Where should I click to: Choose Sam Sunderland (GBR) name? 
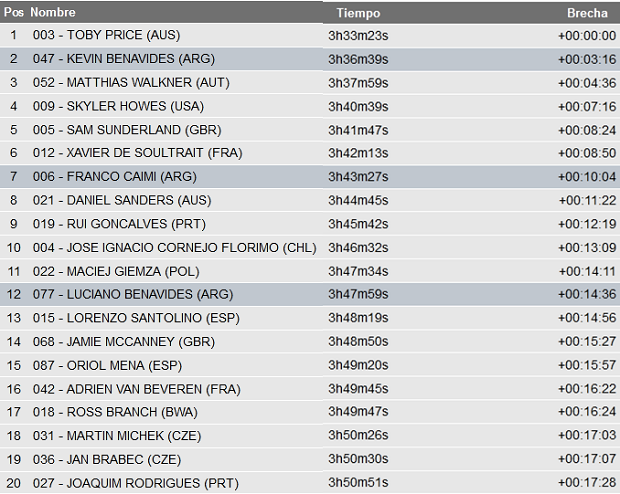click(x=127, y=130)
